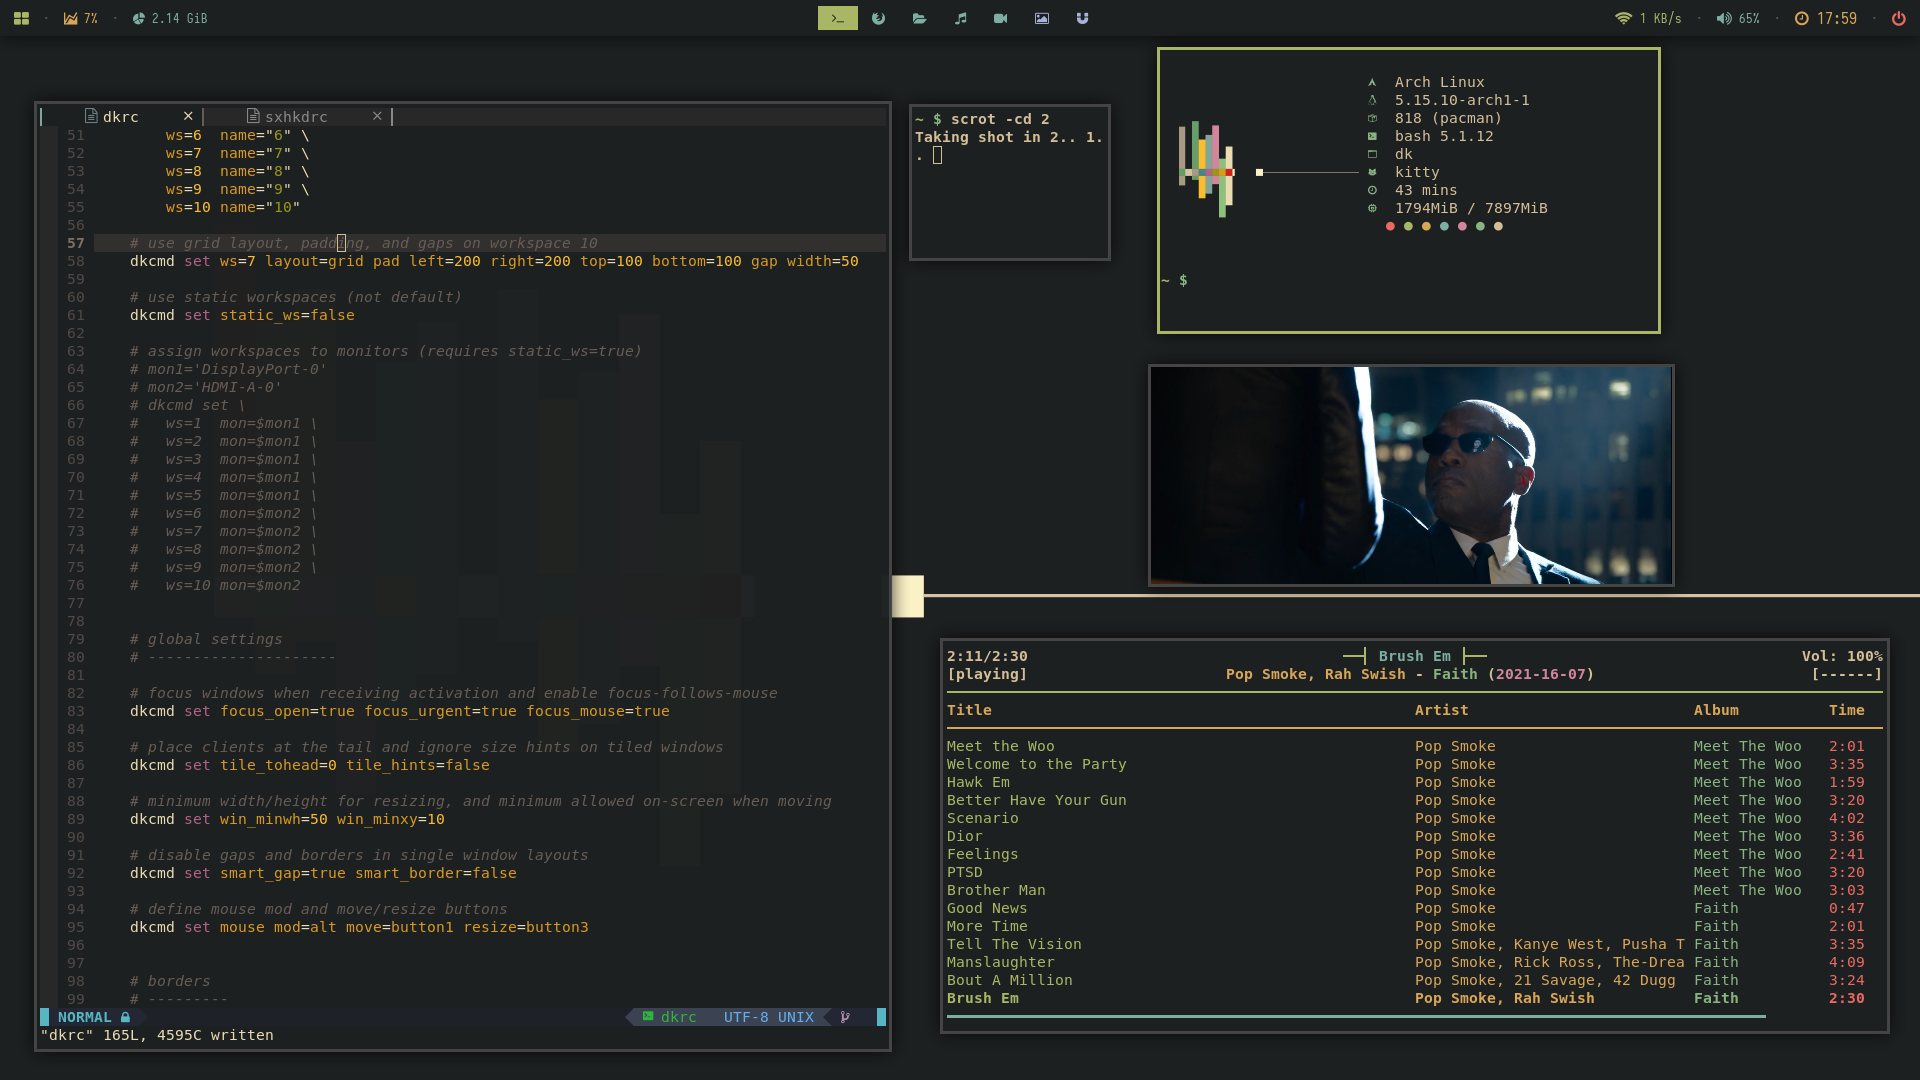Click the man in sunglasses image window

[x=1411, y=475]
